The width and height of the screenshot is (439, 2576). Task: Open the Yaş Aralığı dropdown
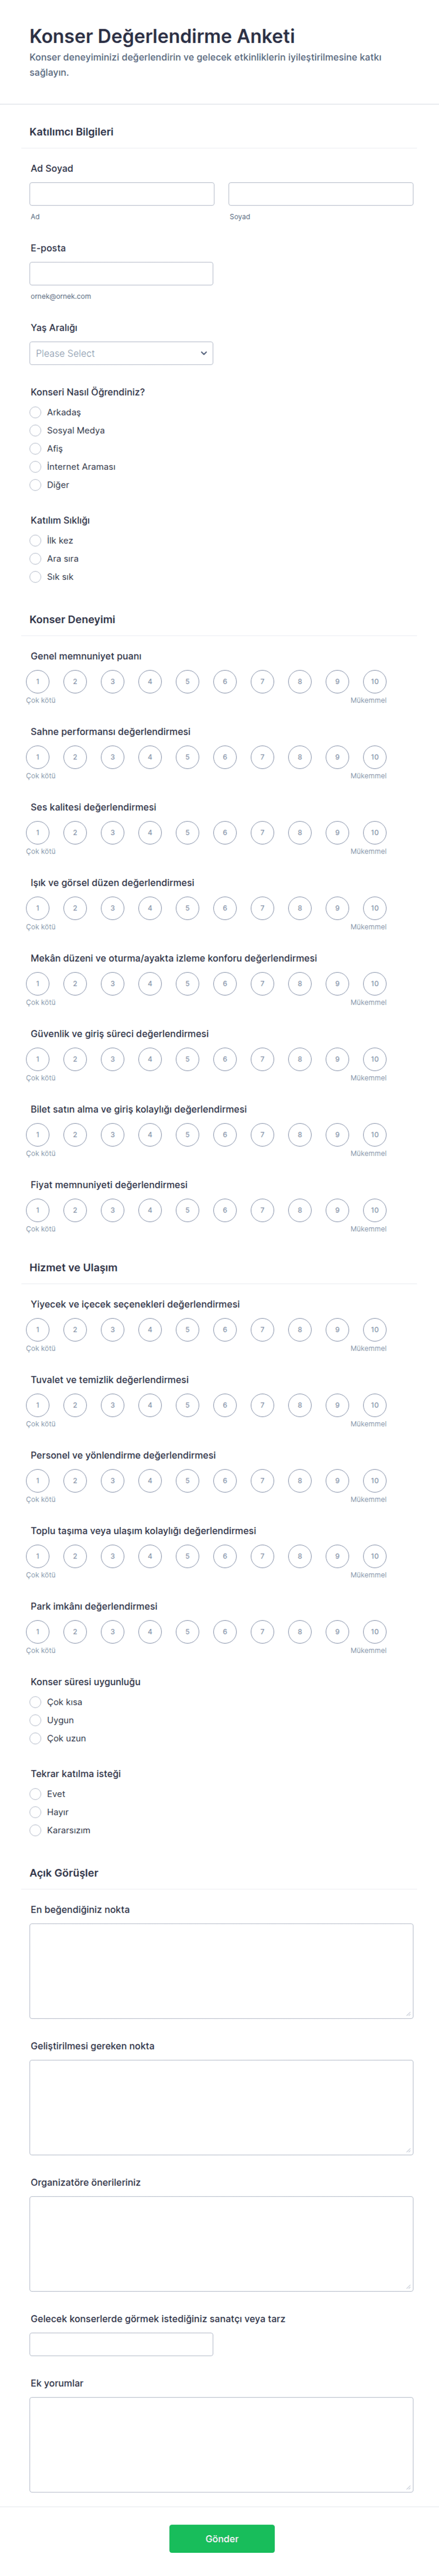(121, 353)
